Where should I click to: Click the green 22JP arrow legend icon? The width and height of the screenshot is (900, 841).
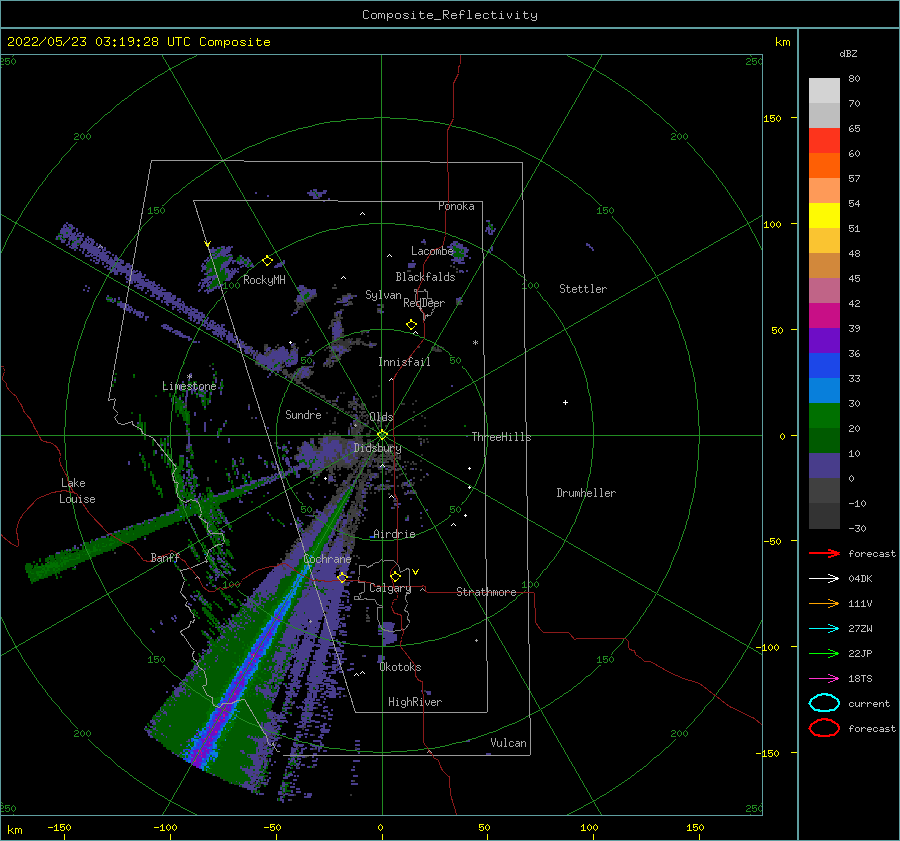[x=824, y=653]
